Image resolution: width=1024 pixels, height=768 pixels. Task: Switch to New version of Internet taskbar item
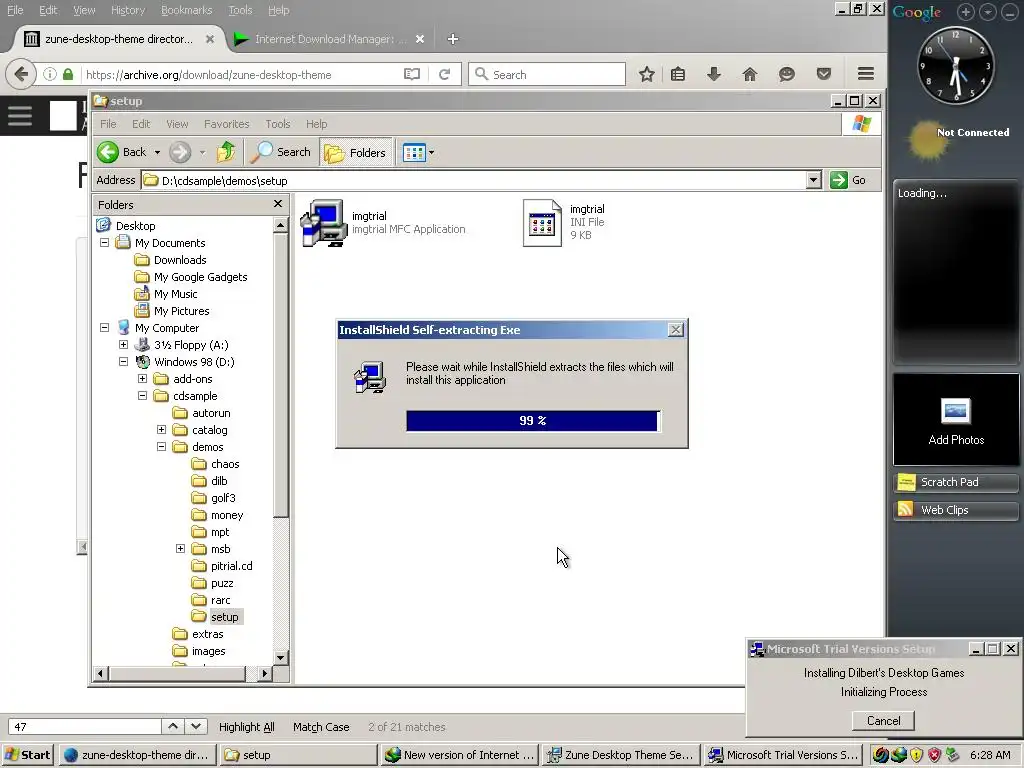click(x=460, y=755)
